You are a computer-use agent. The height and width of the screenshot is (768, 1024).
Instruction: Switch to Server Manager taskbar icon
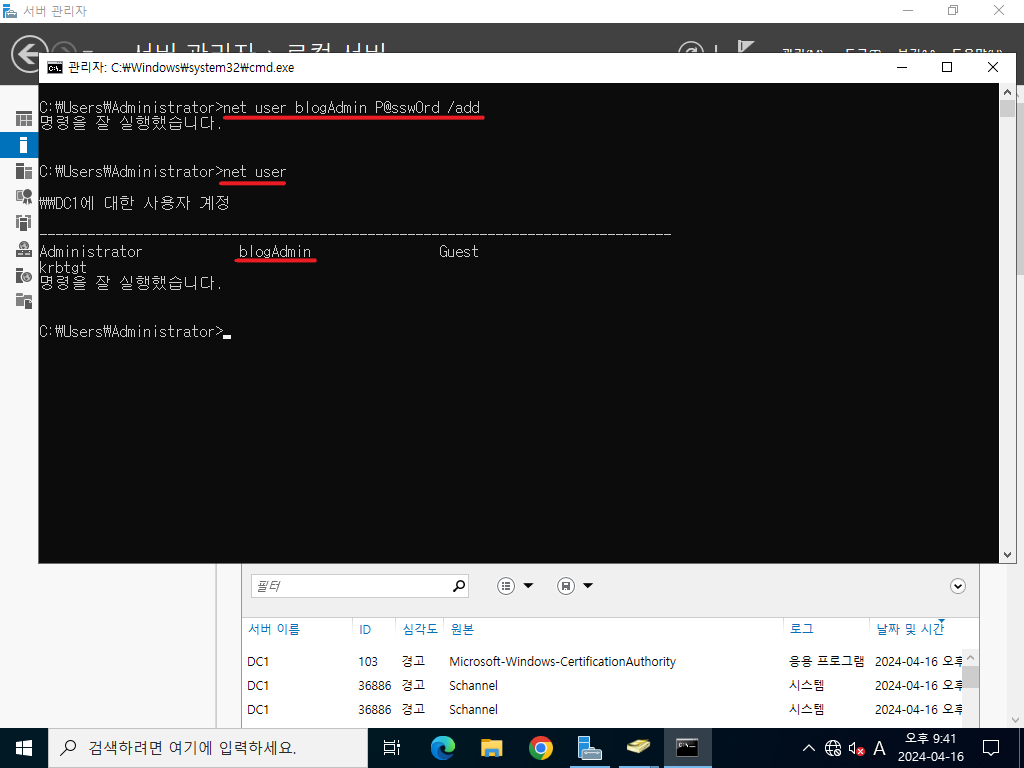[x=589, y=748]
